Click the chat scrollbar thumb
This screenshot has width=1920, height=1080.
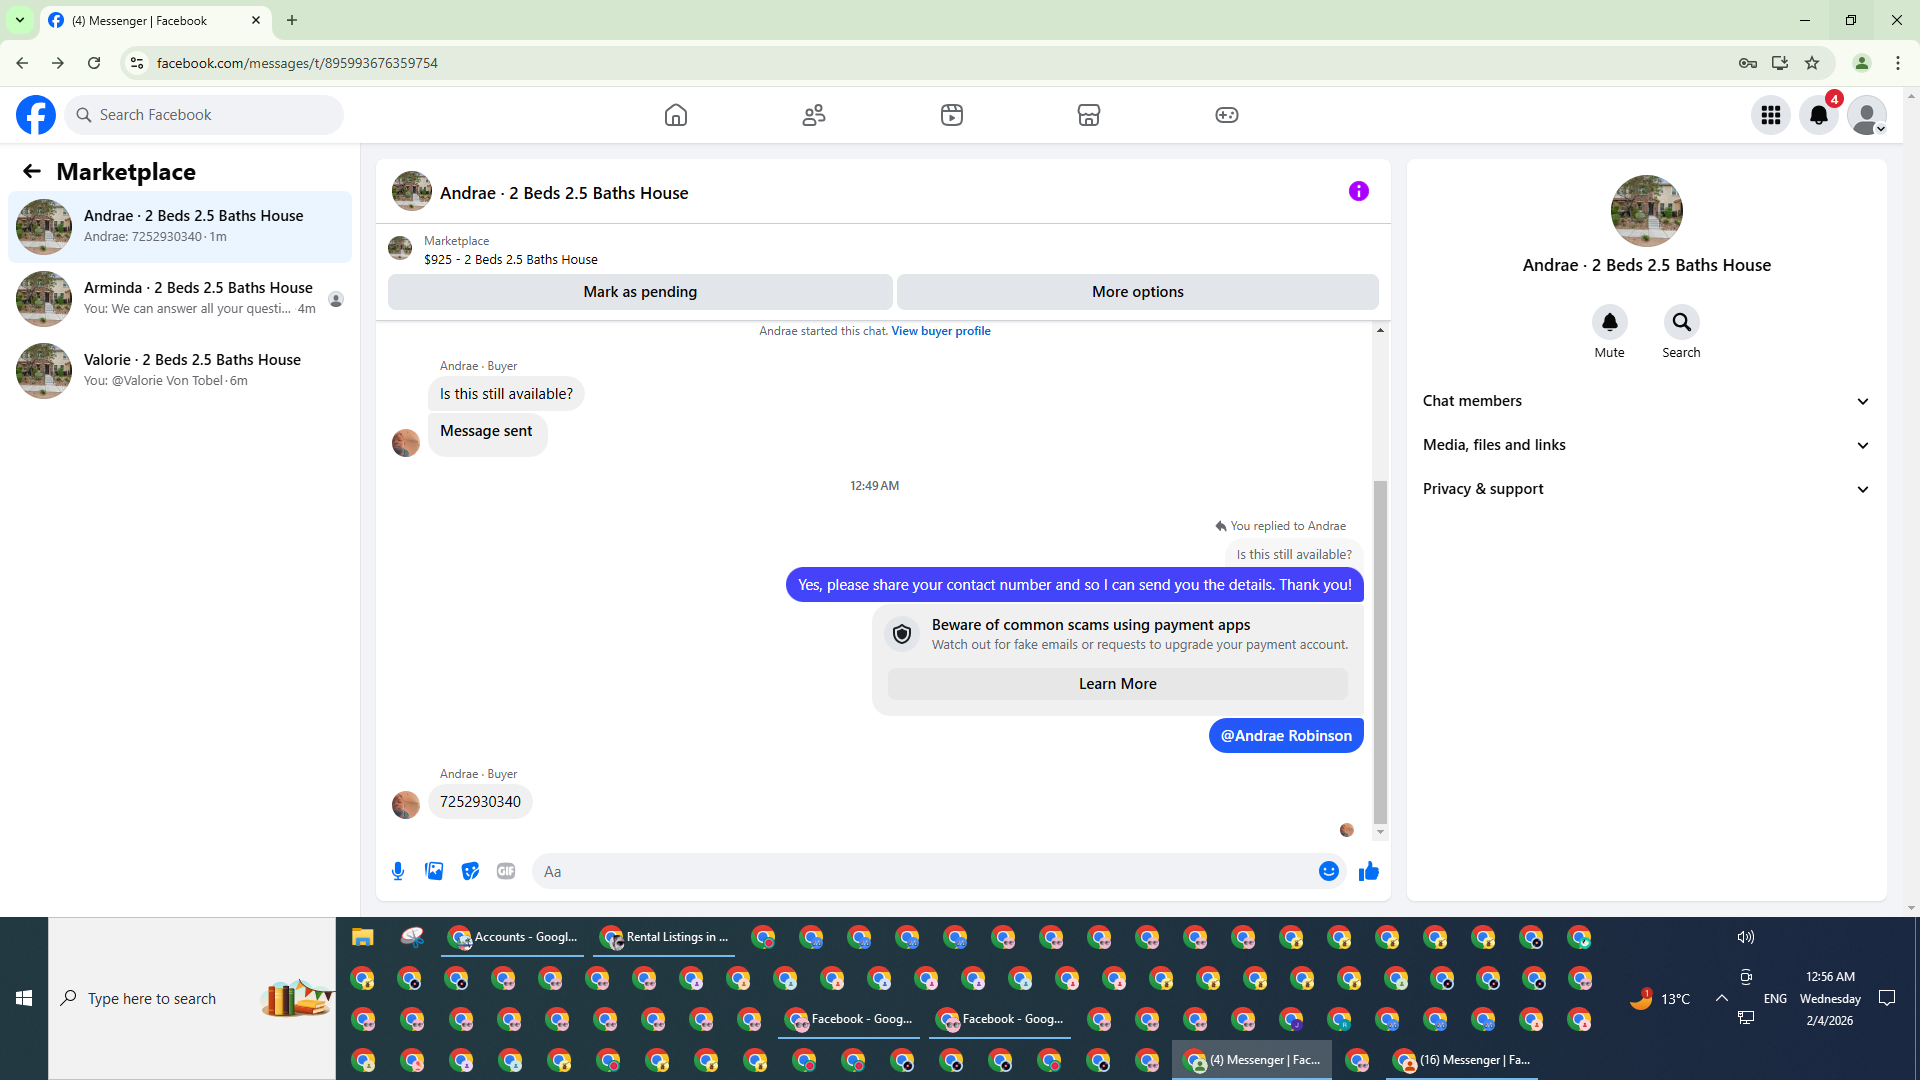(x=1380, y=650)
